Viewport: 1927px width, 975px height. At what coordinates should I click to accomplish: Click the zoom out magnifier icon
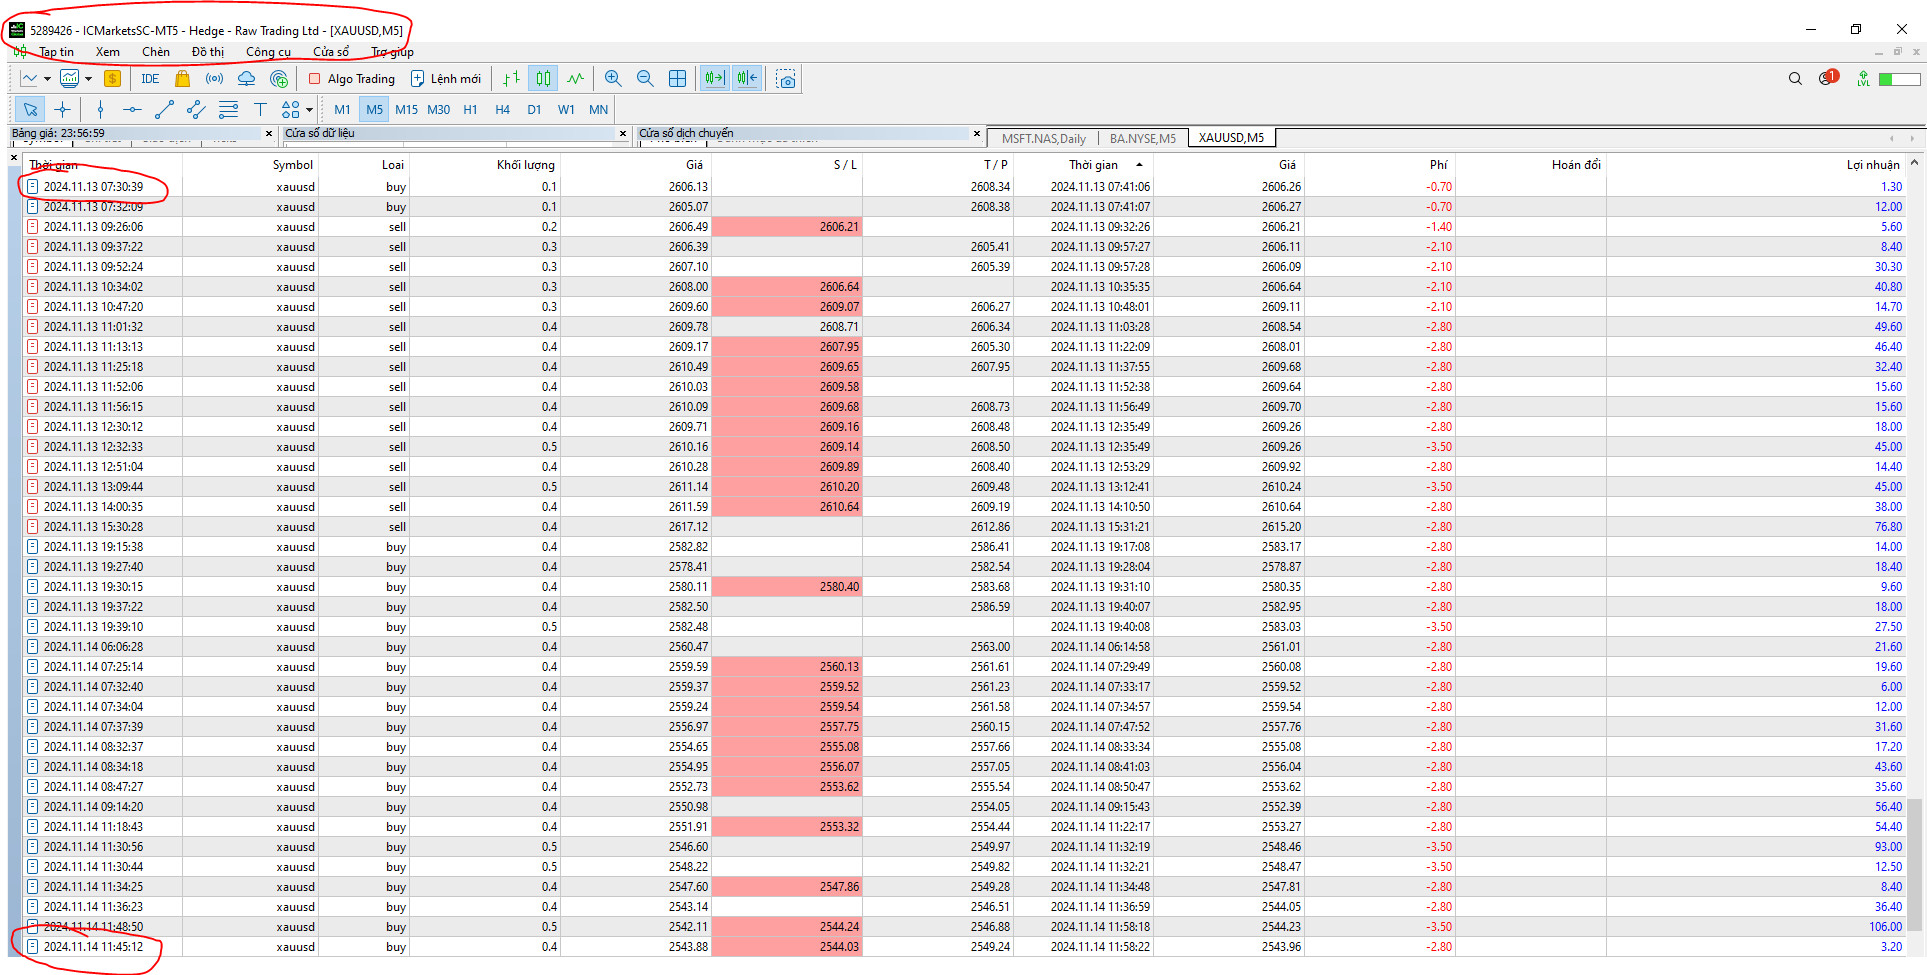point(645,79)
